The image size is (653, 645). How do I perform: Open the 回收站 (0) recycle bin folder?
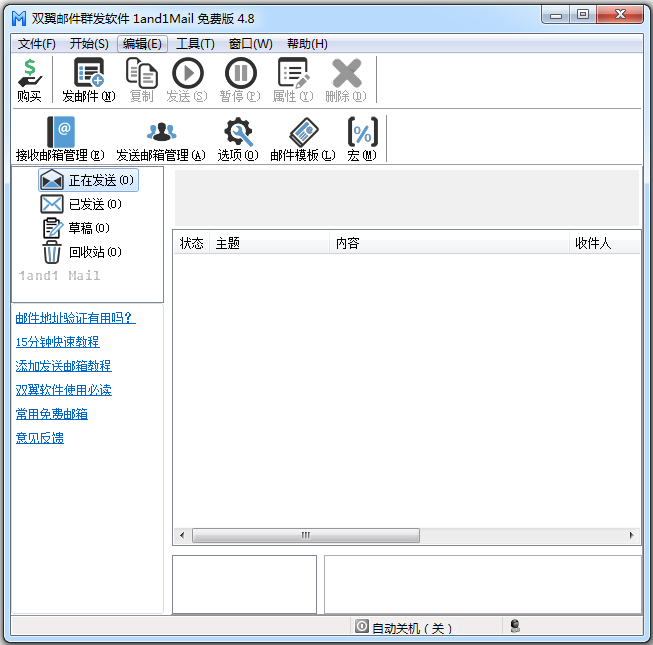(82, 252)
